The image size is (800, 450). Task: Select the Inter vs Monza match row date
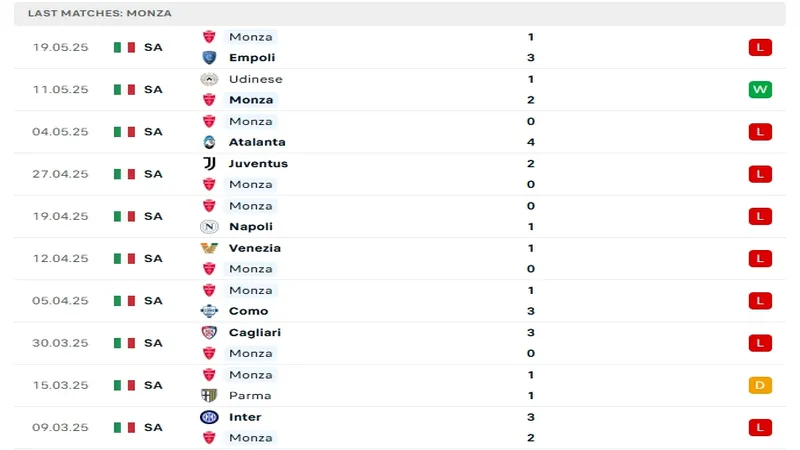coord(60,427)
